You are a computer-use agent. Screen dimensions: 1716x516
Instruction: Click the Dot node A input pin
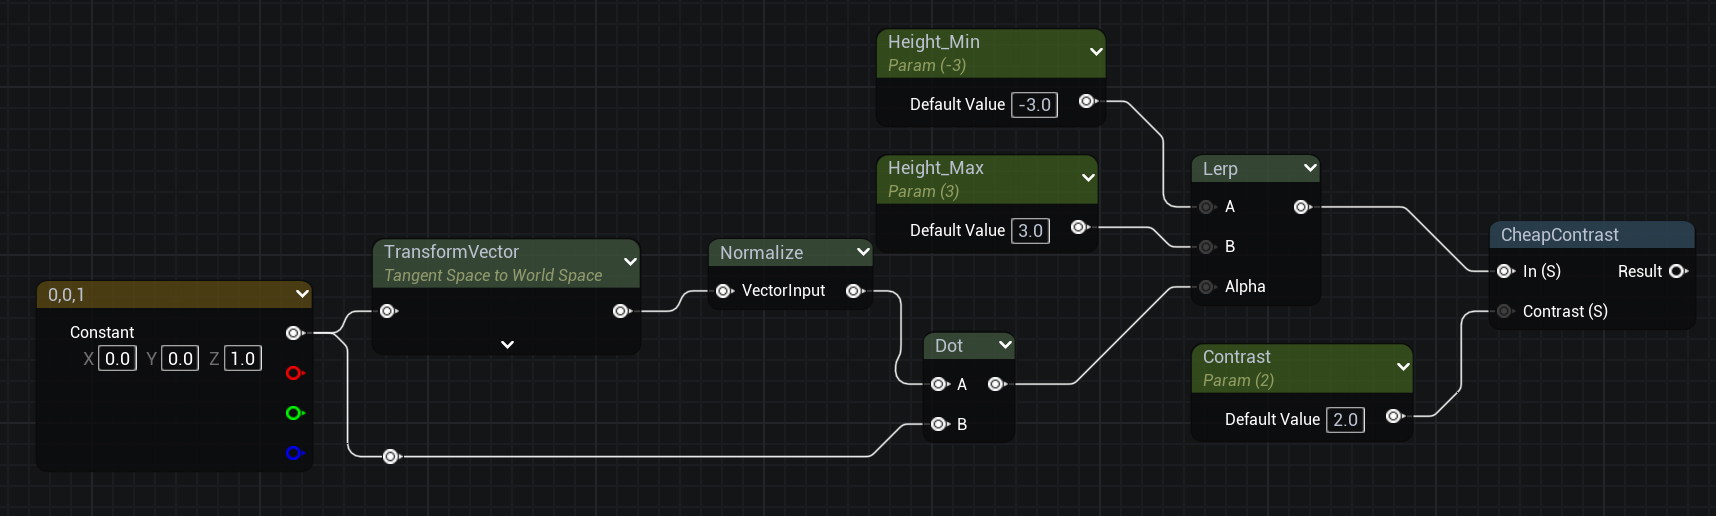click(x=939, y=384)
